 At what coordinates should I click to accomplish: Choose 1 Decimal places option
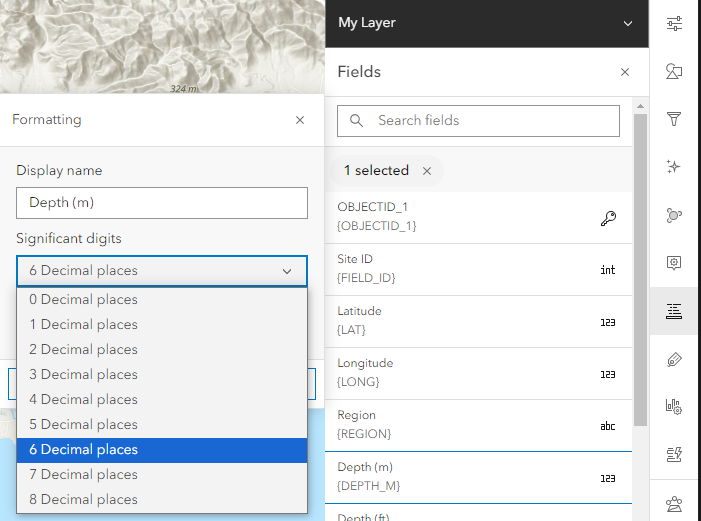coord(162,325)
